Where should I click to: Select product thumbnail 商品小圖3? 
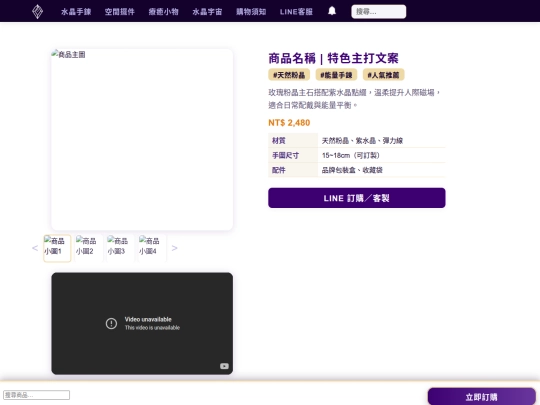121,248
